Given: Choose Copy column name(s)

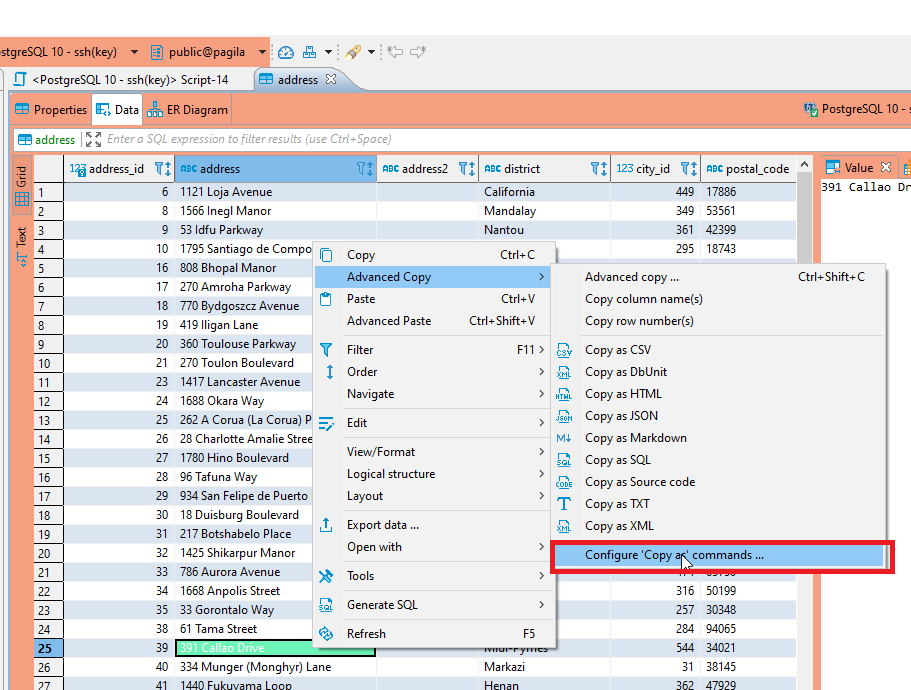Looking at the screenshot, I should (718, 299).
